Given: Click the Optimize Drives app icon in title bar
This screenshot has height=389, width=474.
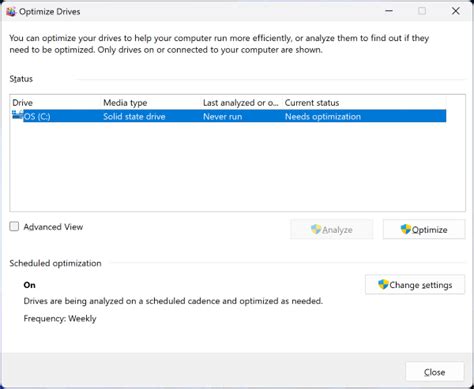Looking at the screenshot, I should pyautogui.click(x=11, y=12).
